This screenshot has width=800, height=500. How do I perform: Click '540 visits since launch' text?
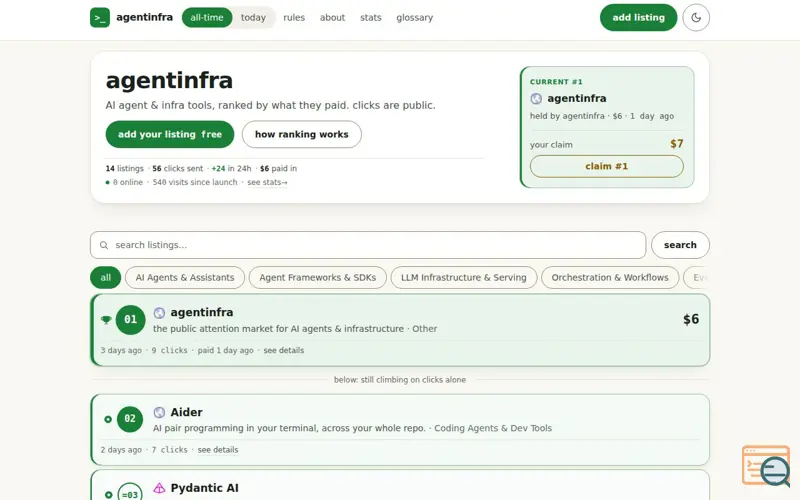(x=195, y=182)
